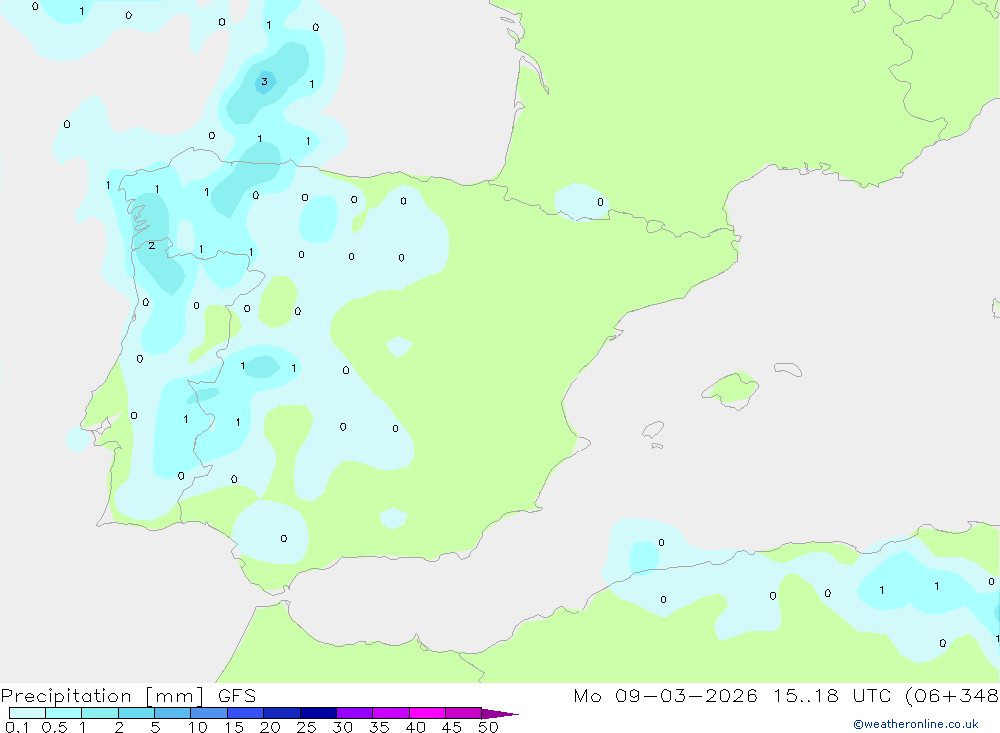
Task: Select the 30–35 mm purple legend swatch
Action: point(355,713)
